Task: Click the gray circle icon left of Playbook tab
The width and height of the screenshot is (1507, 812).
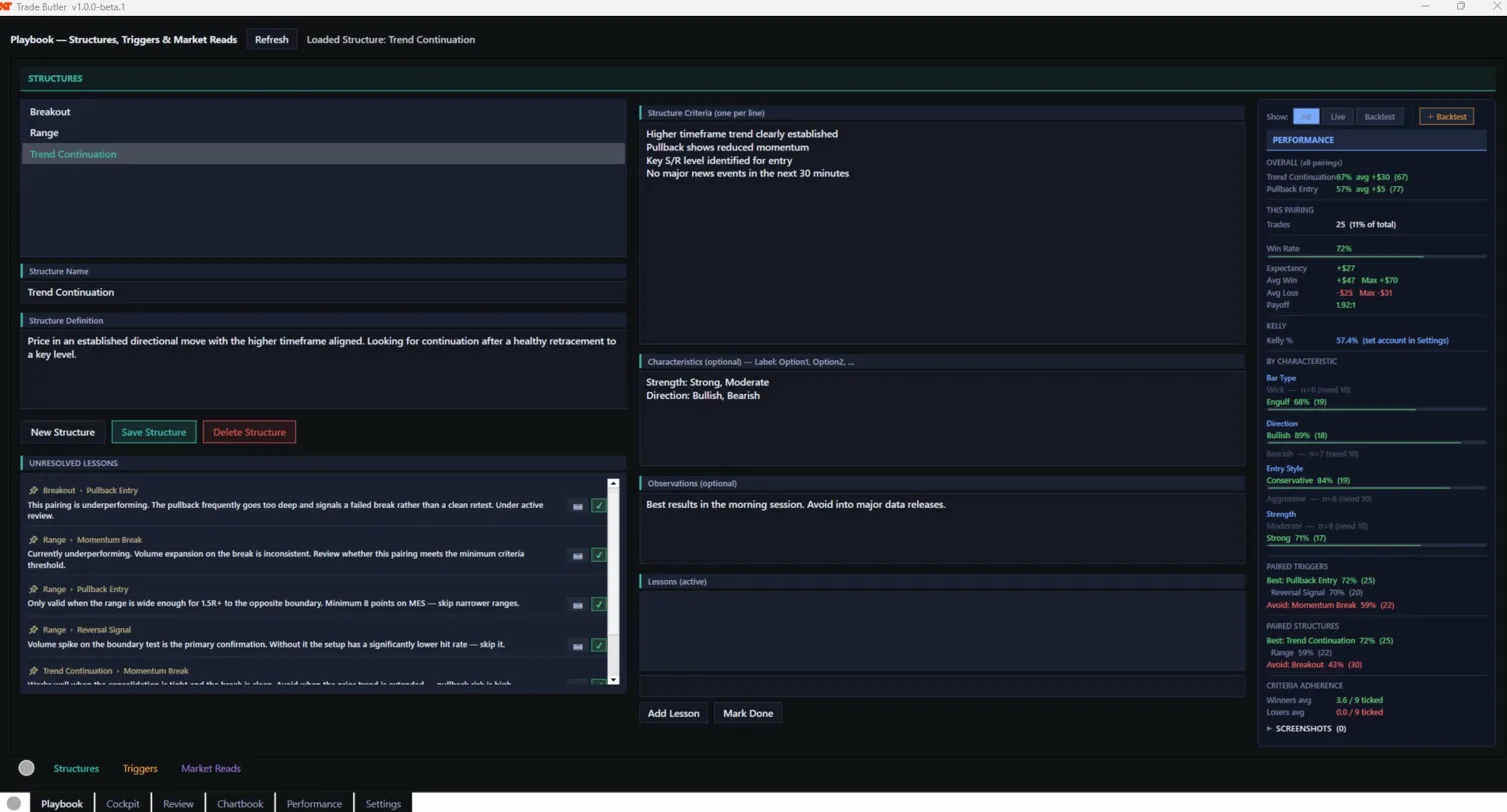Action: click(13, 803)
